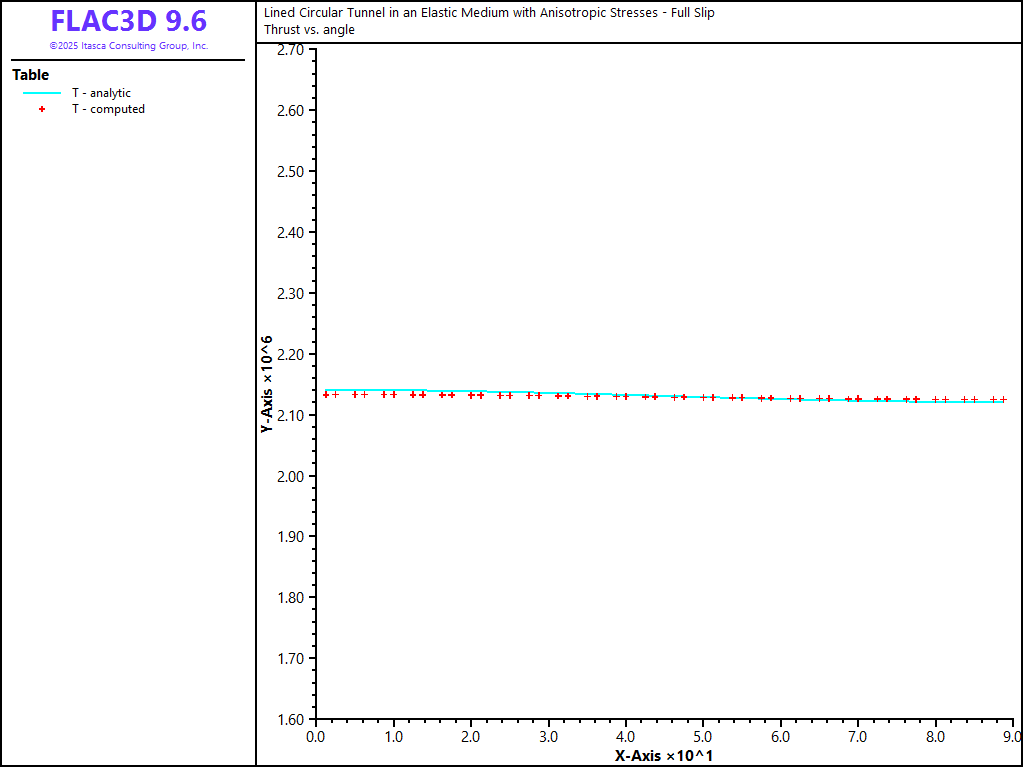The height and width of the screenshot is (768, 1024).
Task: Click the 2.10 tick label on the Y axis
Action: 291,415
